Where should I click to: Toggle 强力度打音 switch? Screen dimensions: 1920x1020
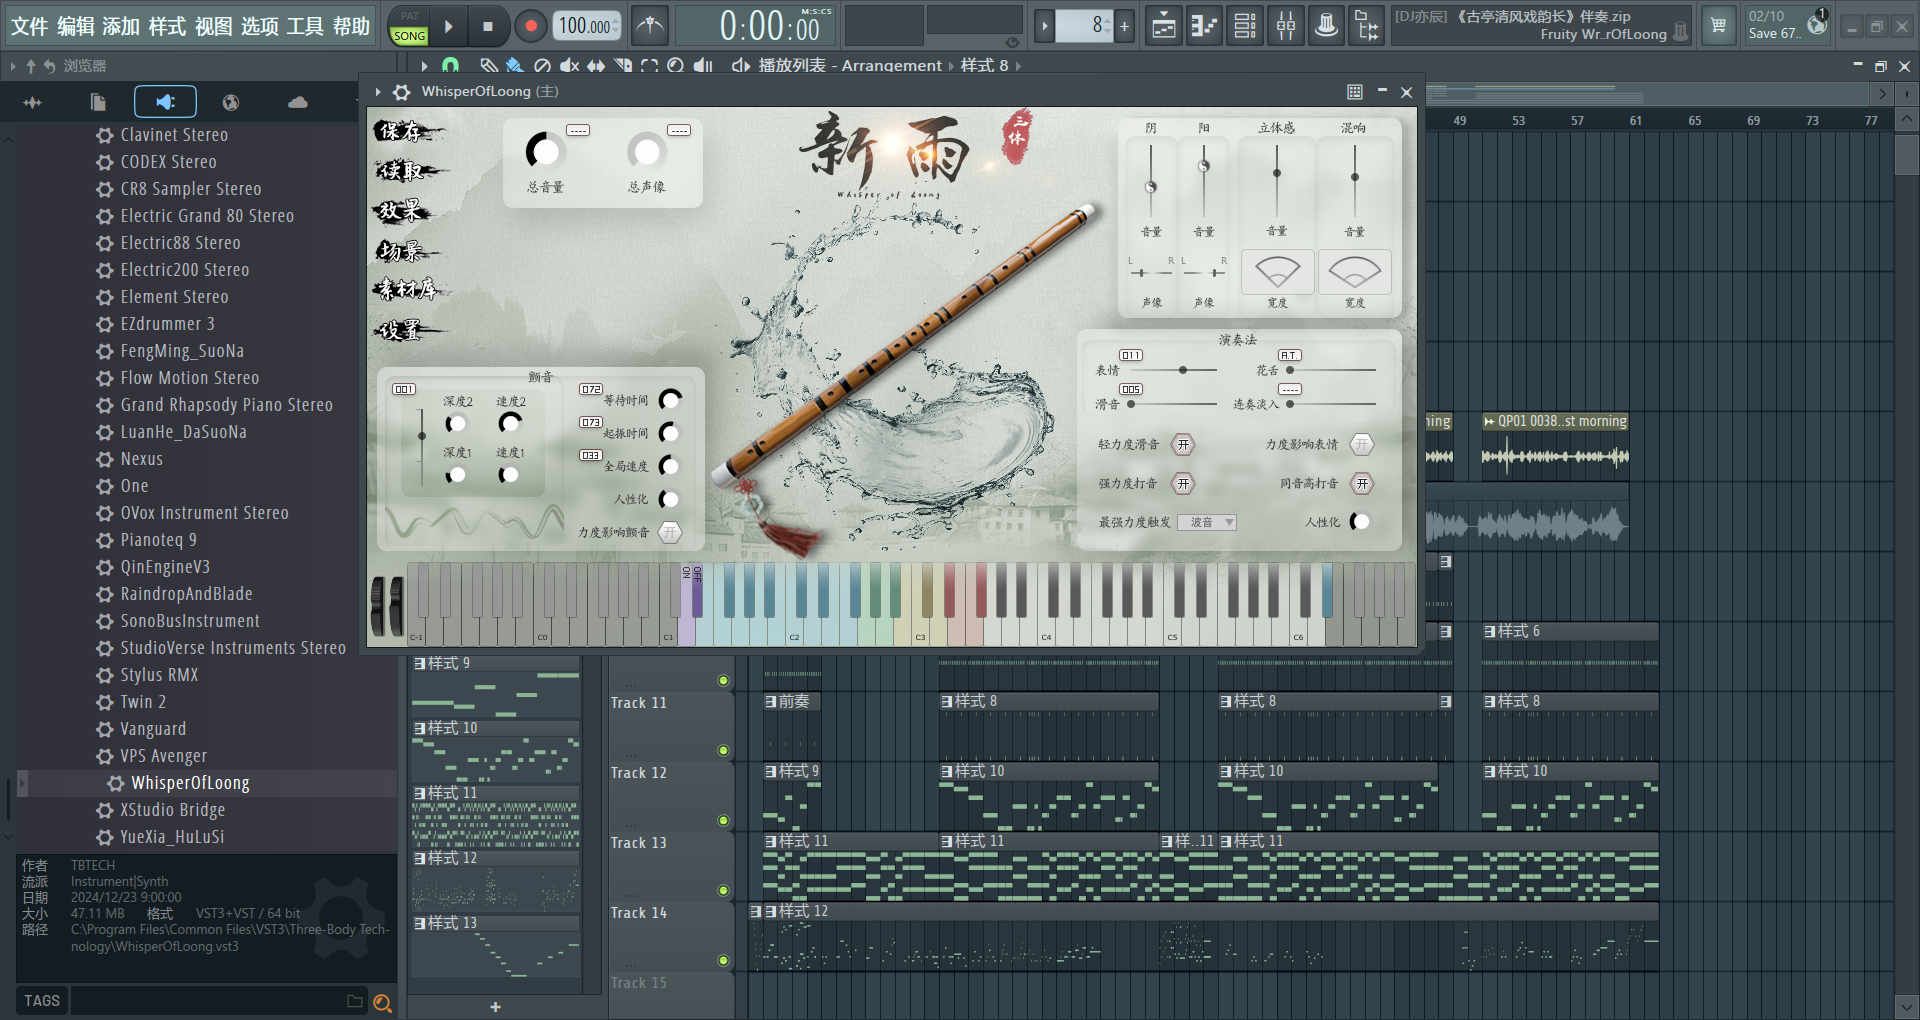1183,484
